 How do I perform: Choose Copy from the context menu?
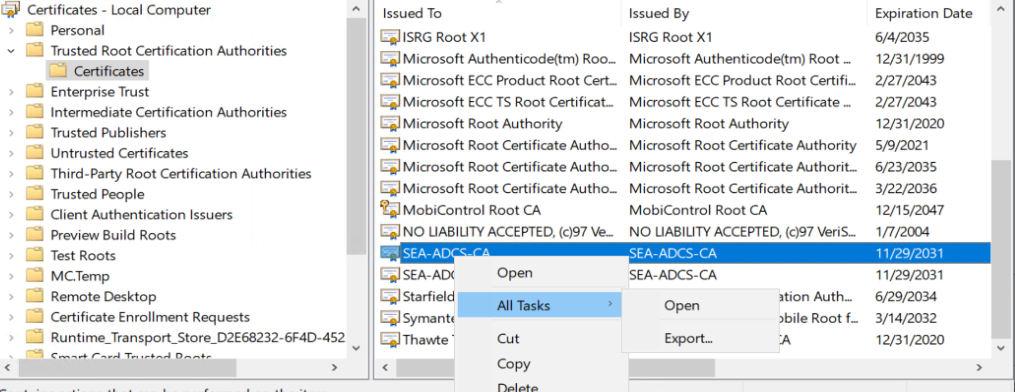pos(513,364)
